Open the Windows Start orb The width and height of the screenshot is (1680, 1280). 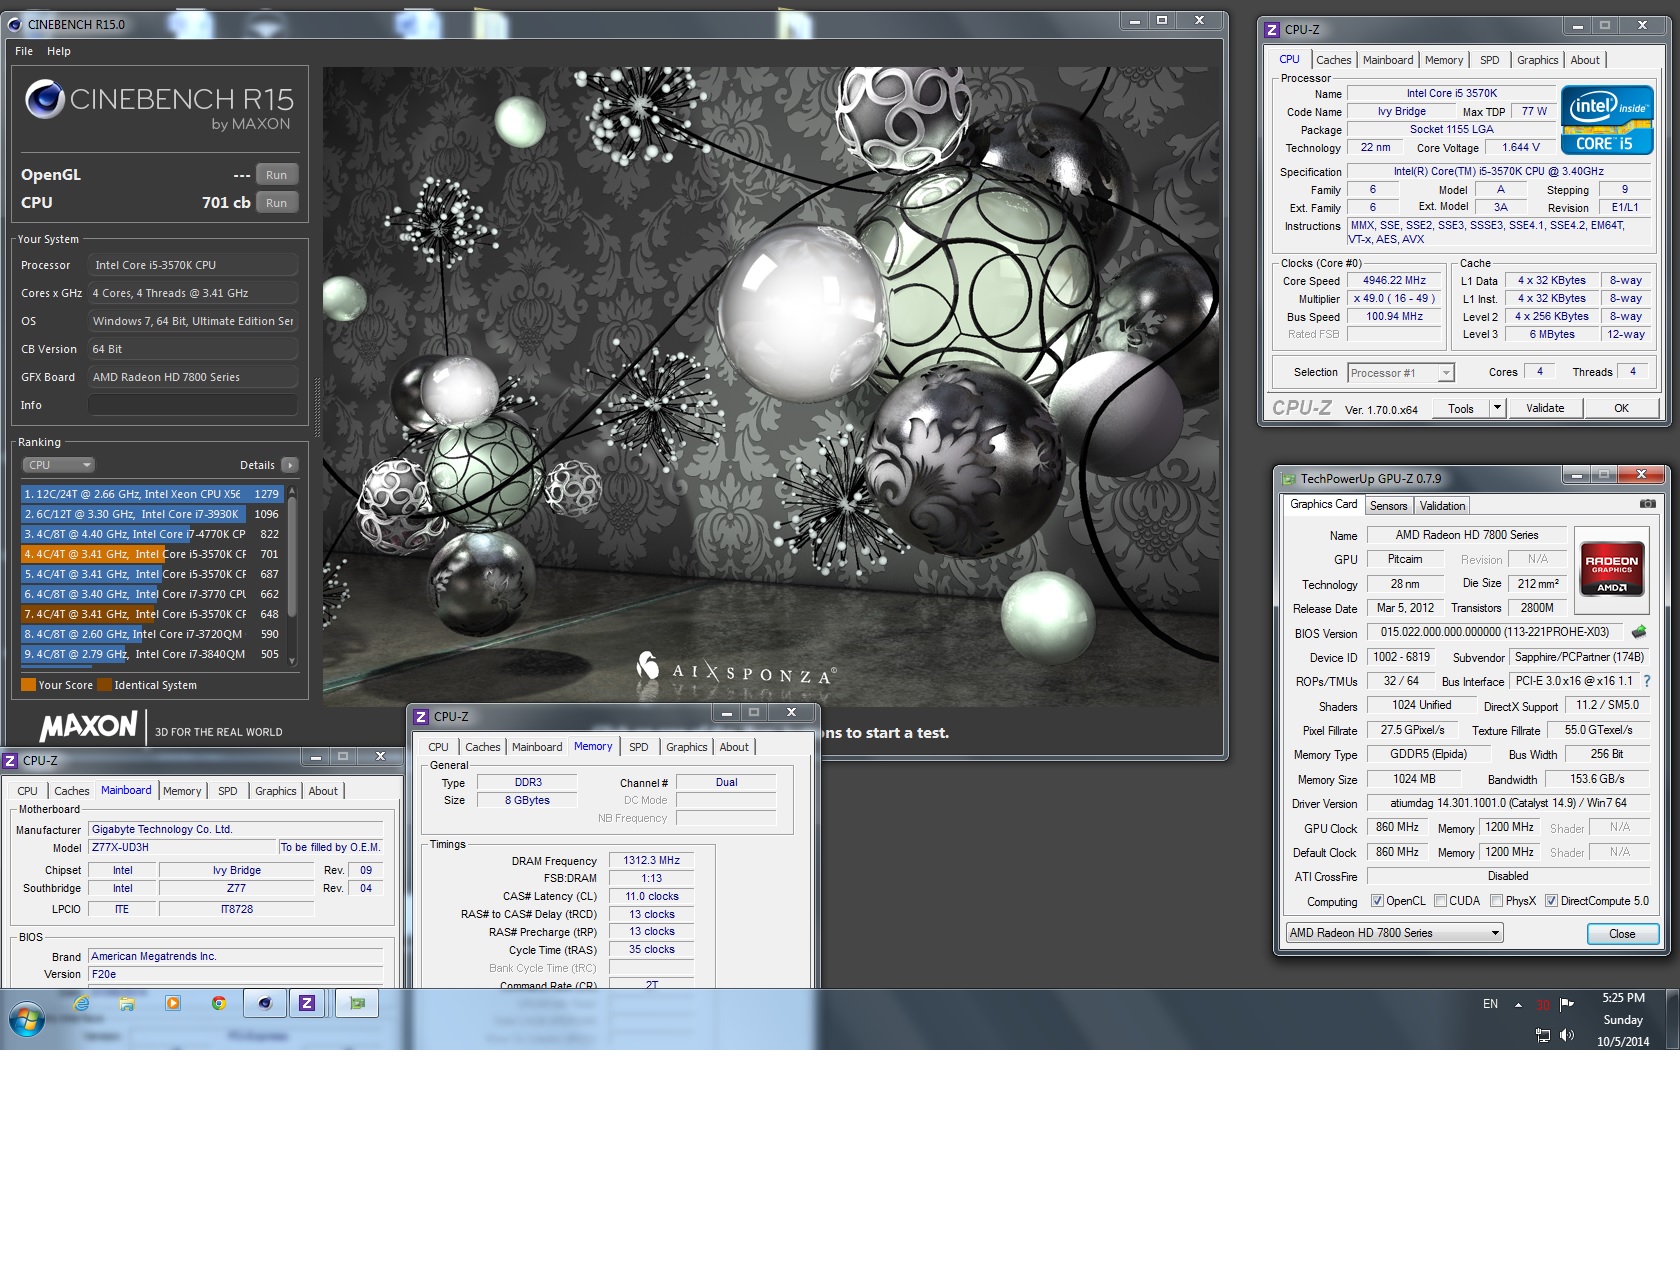[x=27, y=1021]
